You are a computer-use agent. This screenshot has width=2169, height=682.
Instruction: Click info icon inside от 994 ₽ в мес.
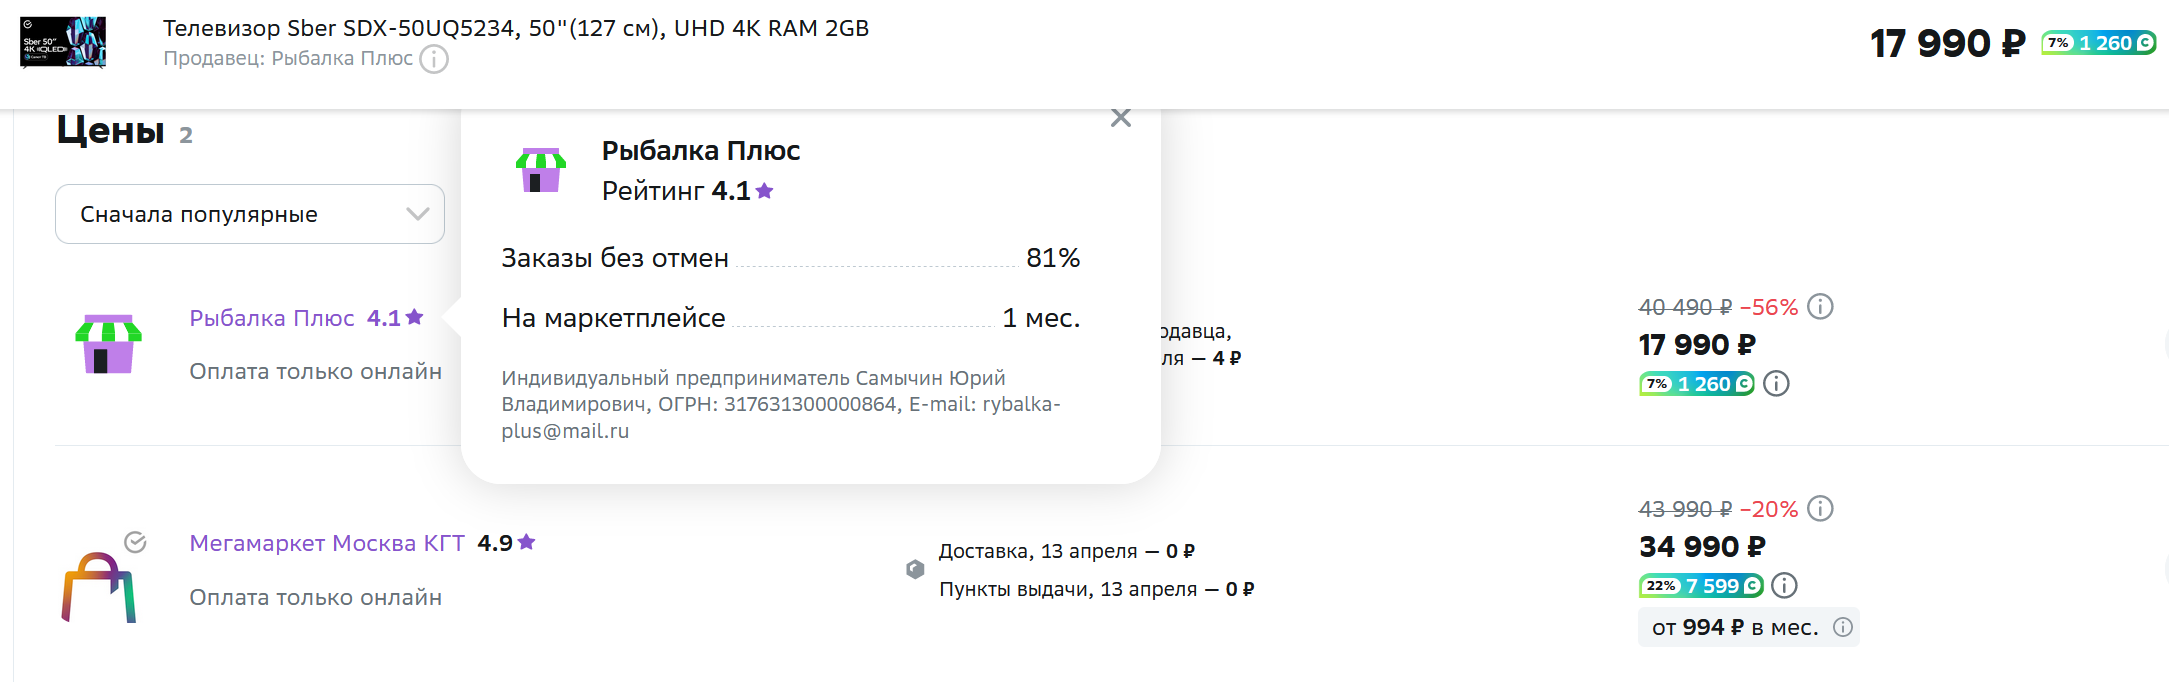pos(1843,627)
